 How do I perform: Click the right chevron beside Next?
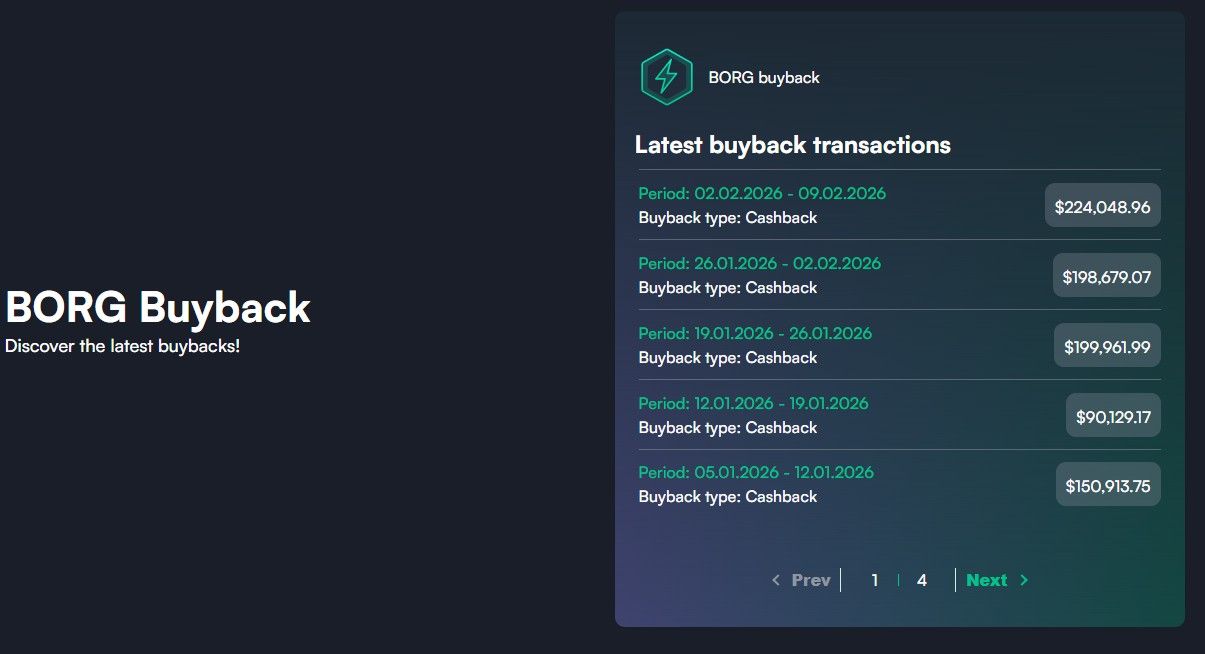(x=1024, y=580)
